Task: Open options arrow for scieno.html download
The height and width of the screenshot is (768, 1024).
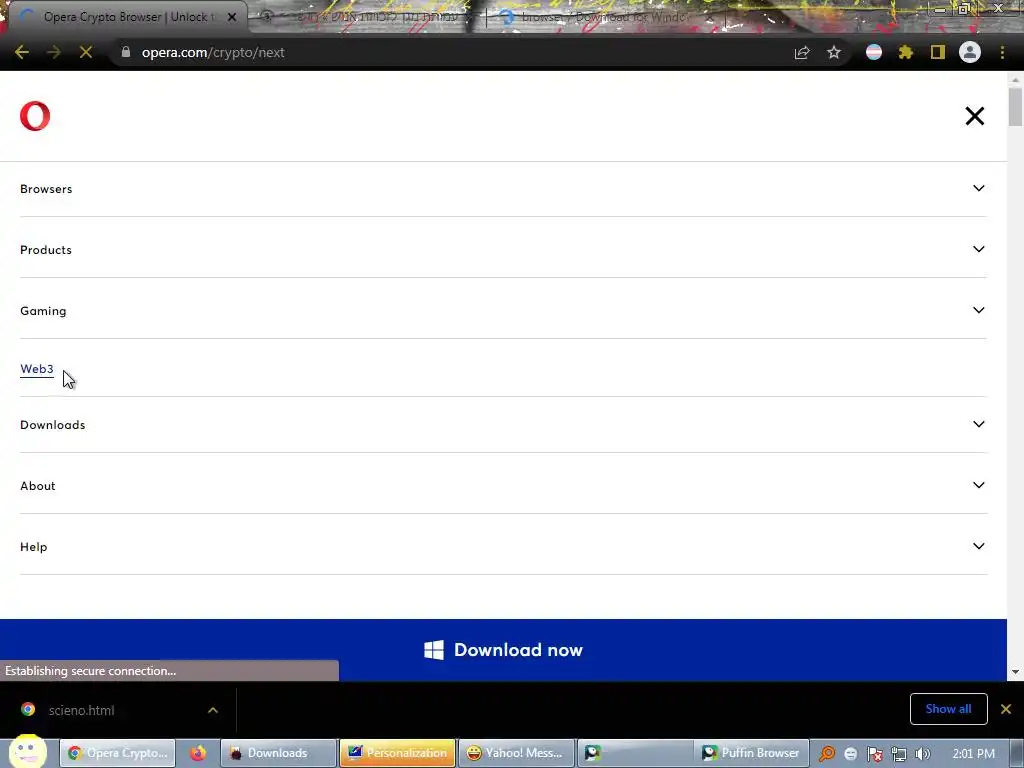Action: coord(213,710)
